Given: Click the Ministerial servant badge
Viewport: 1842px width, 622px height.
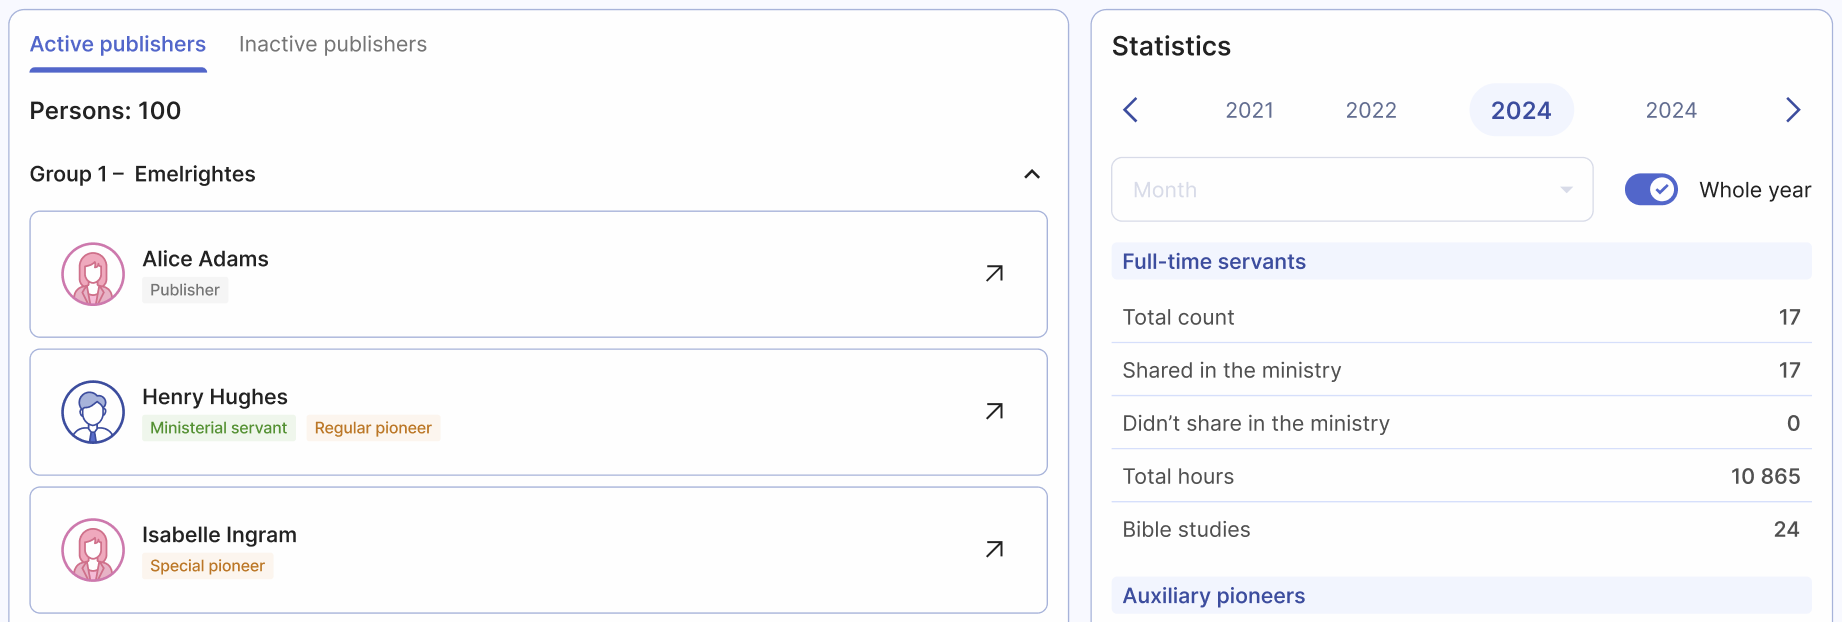Looking at the screenshot, I should tap(218, 428).
